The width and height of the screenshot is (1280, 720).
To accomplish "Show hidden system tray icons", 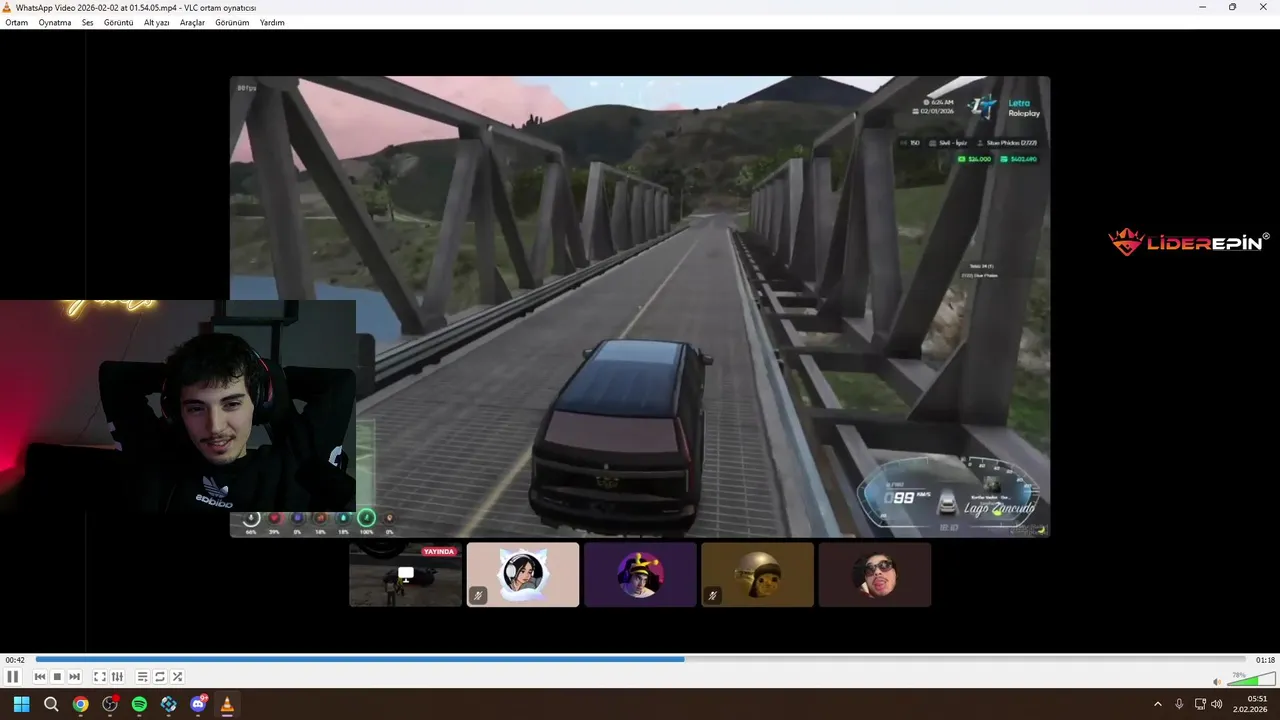I will (x=1158, y=704).
